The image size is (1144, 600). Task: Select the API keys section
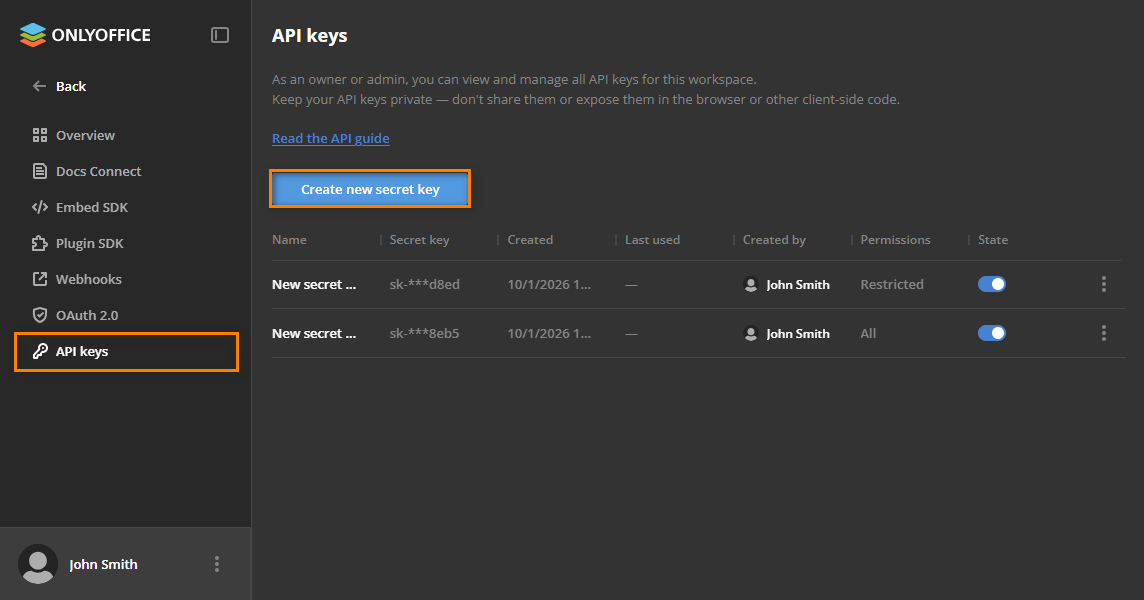[x=126, y=351]
